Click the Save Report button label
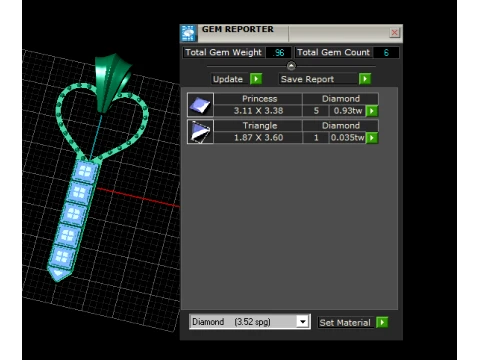This screenshot has height=360, width=480. [x=318, y=79]
